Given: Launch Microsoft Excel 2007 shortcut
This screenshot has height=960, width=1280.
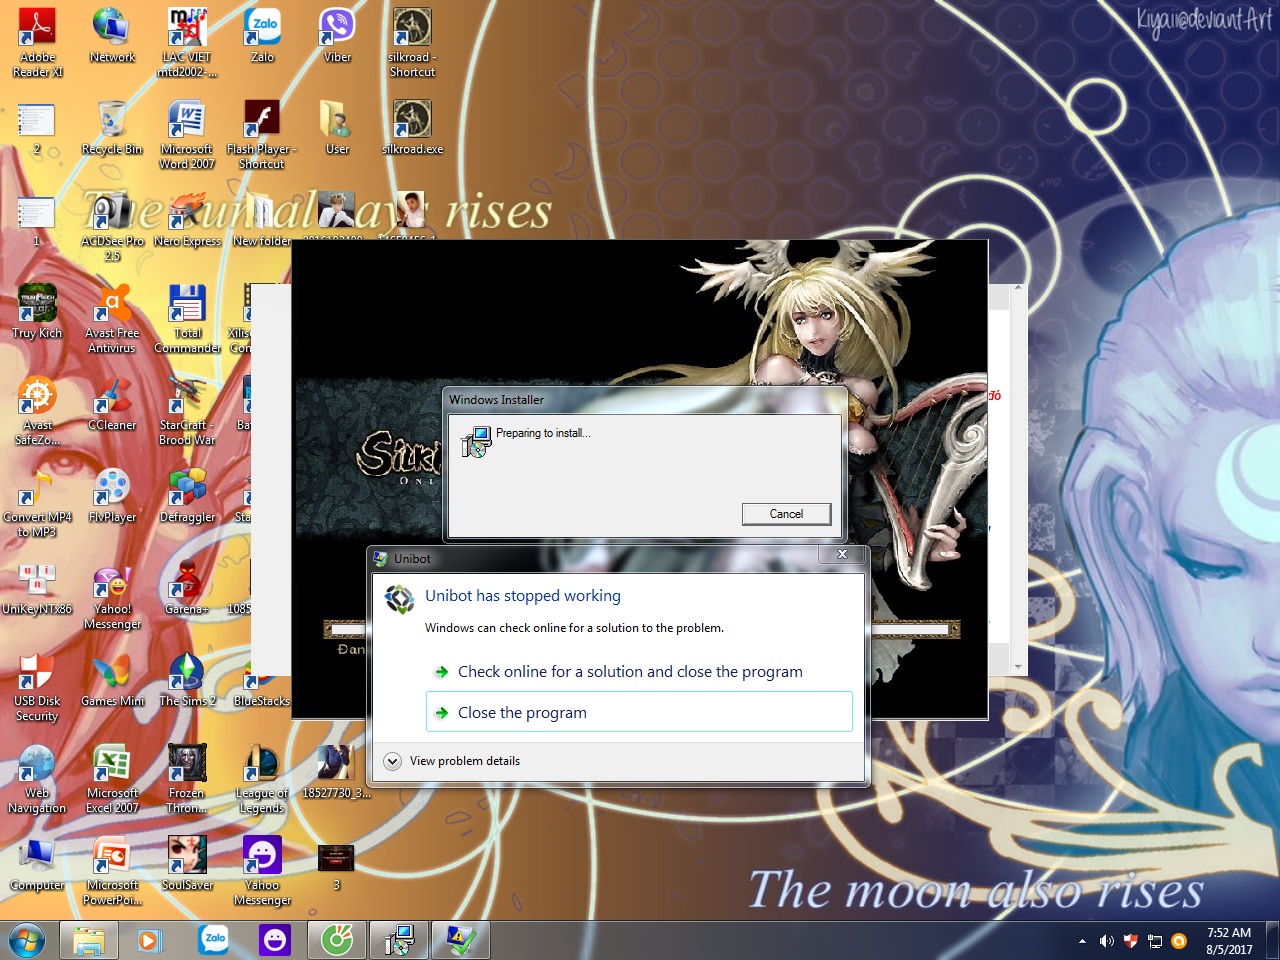Looking at the screenshot, I should [112, 778].
